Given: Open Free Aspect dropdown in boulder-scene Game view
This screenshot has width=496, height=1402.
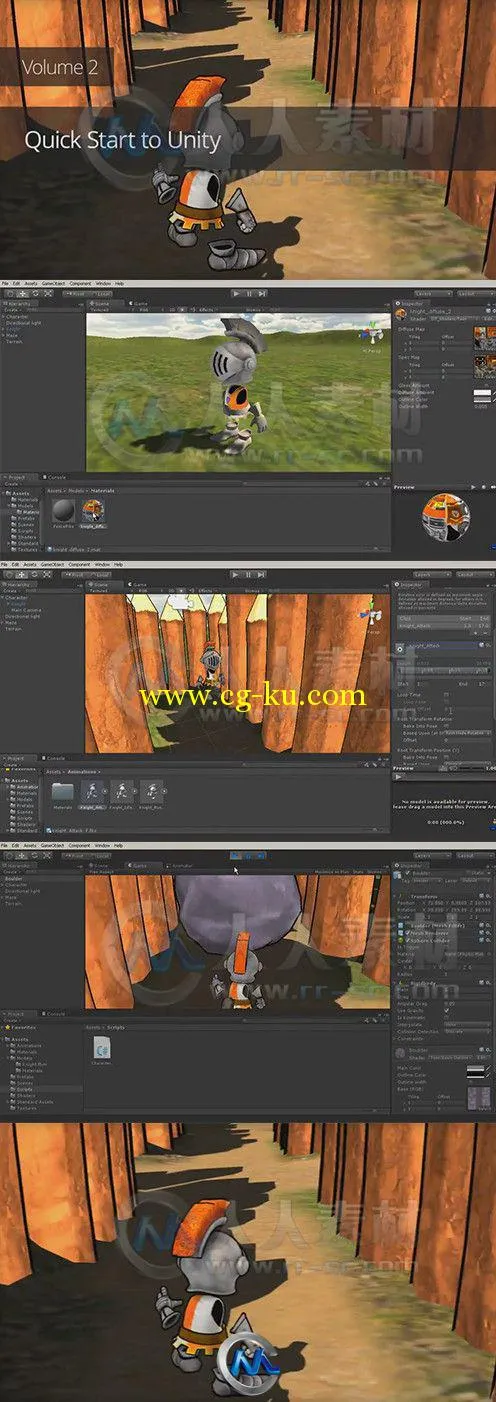Looking at the screenshot, I should pyautogui.click(x=100, y=873).
